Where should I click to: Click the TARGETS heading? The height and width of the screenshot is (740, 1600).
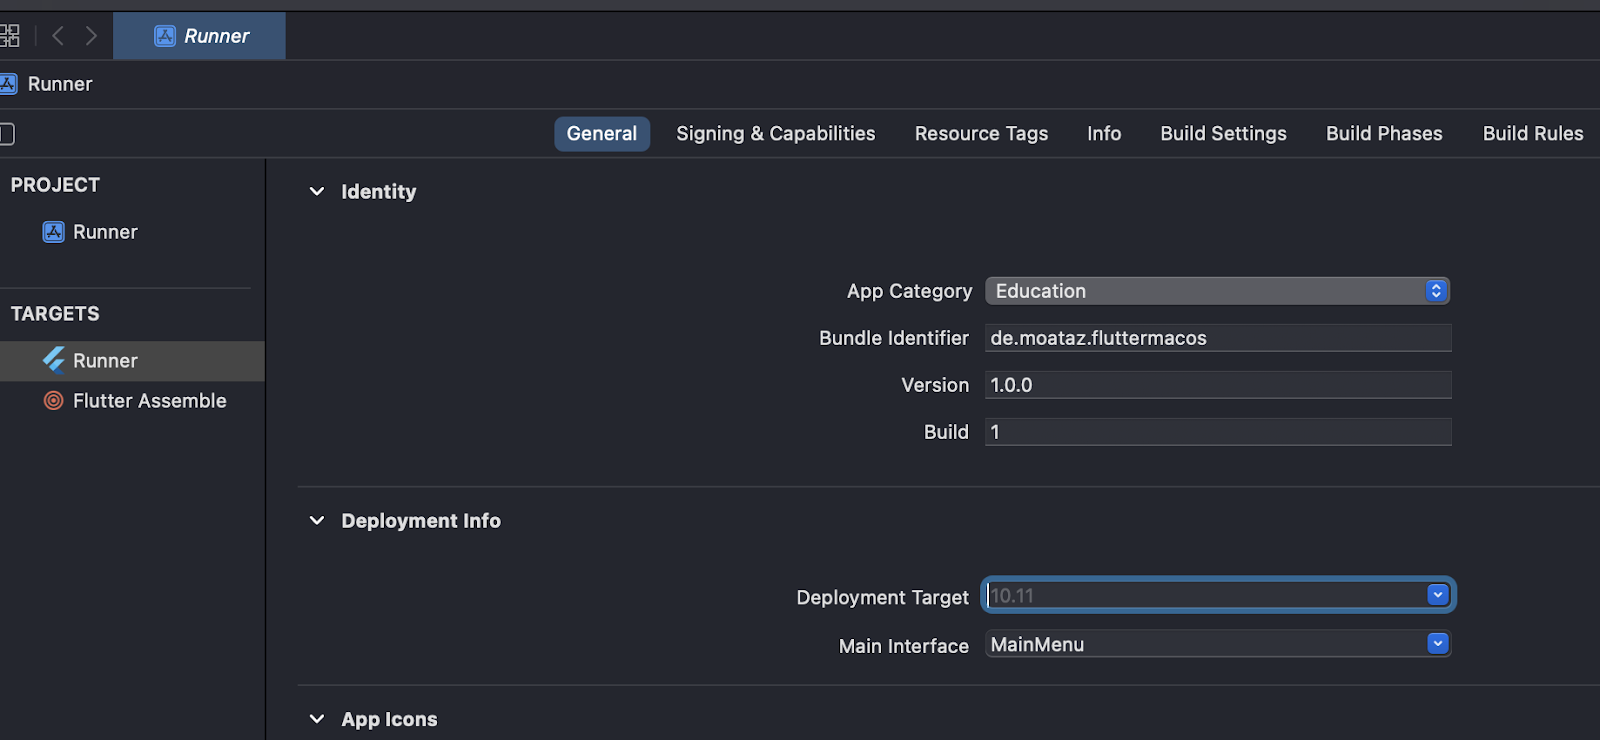[x=55, y=314]
